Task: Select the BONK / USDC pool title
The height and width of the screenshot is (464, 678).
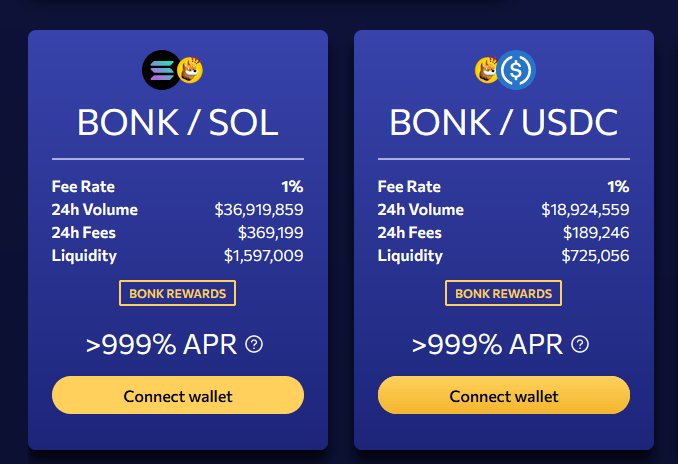Action: click(x=504, y=122)
